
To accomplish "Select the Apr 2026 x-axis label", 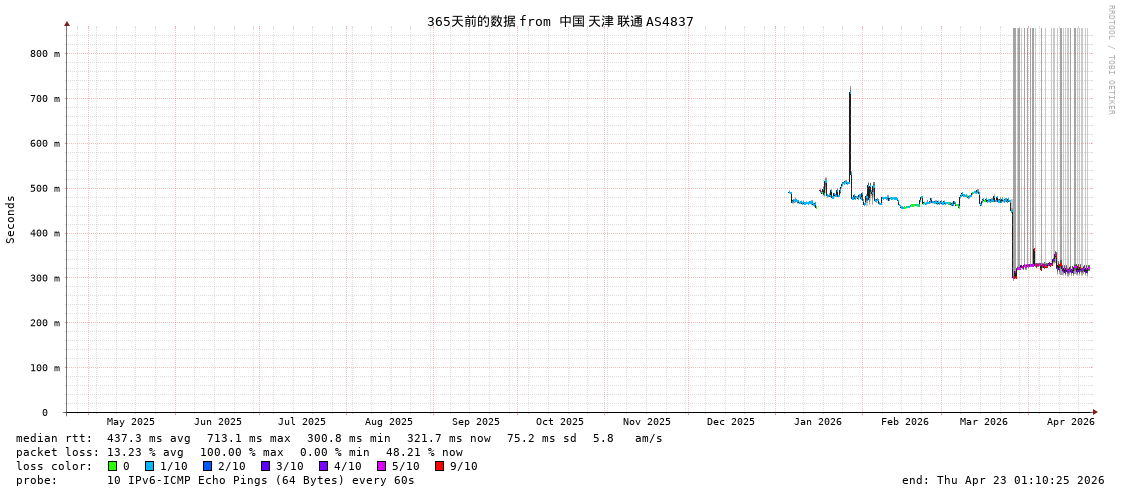I will 1070,422.
